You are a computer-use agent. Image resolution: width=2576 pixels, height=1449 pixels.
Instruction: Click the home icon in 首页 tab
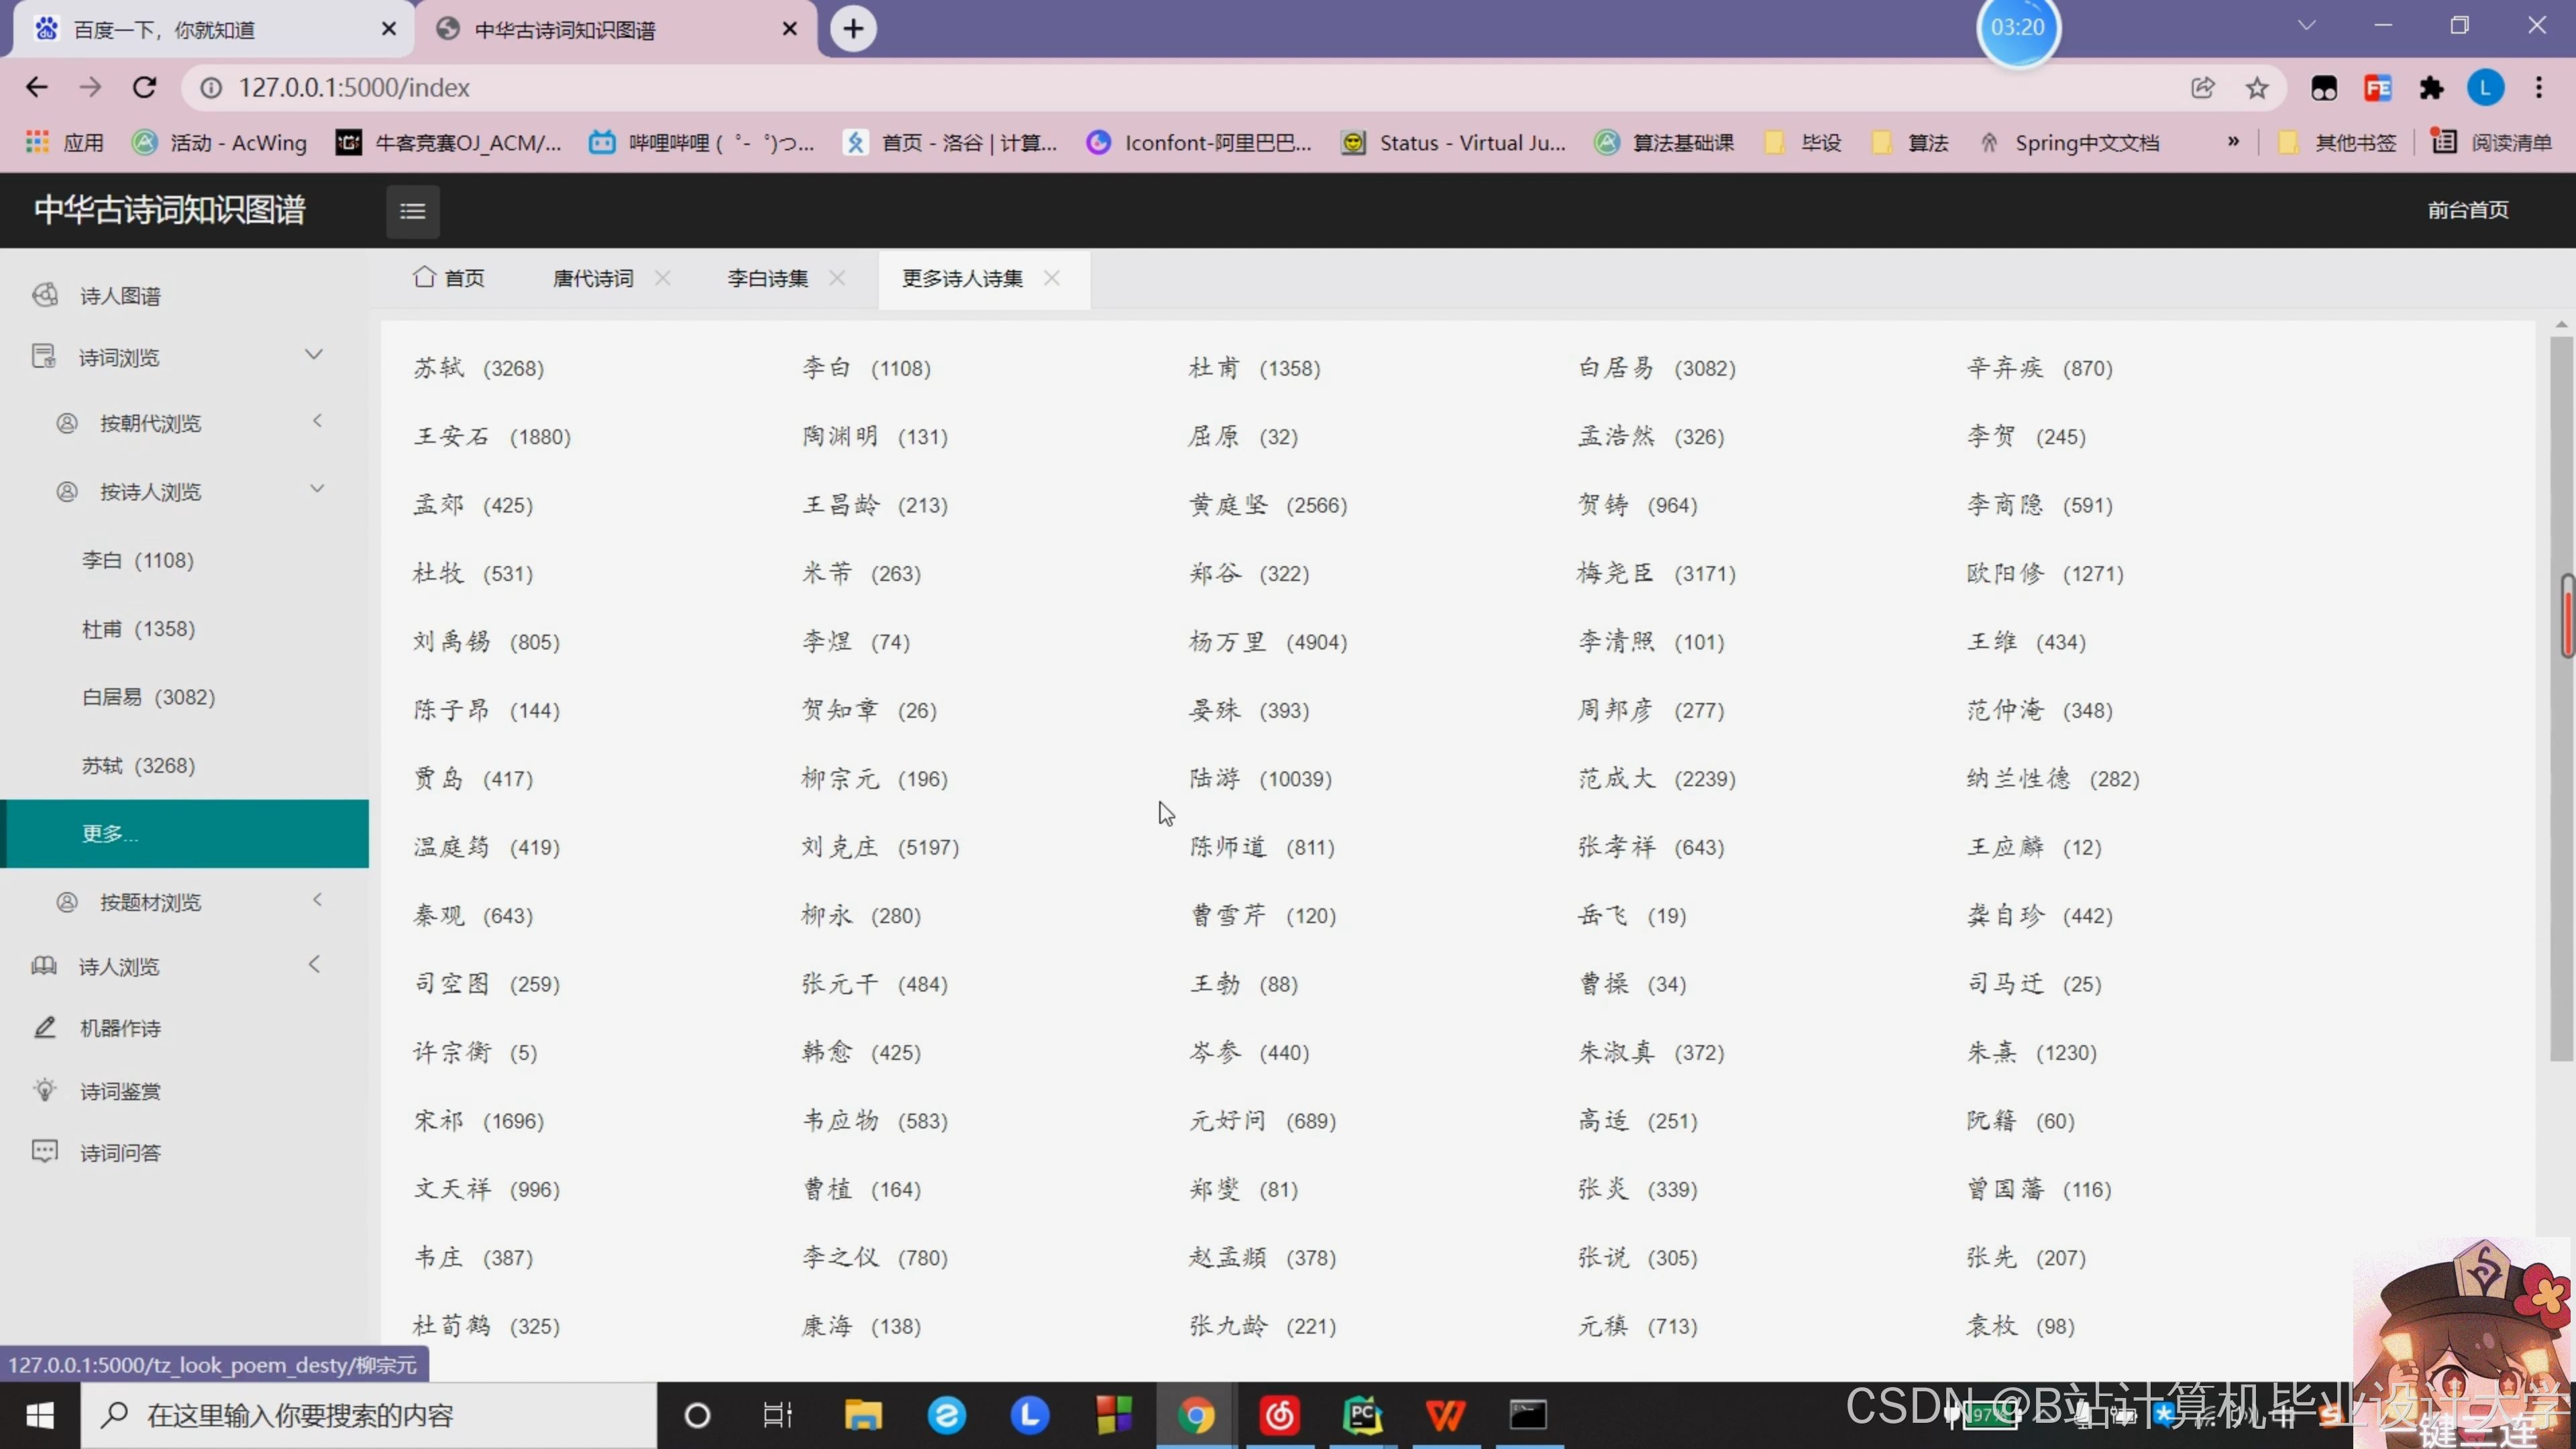click(424, 277)
